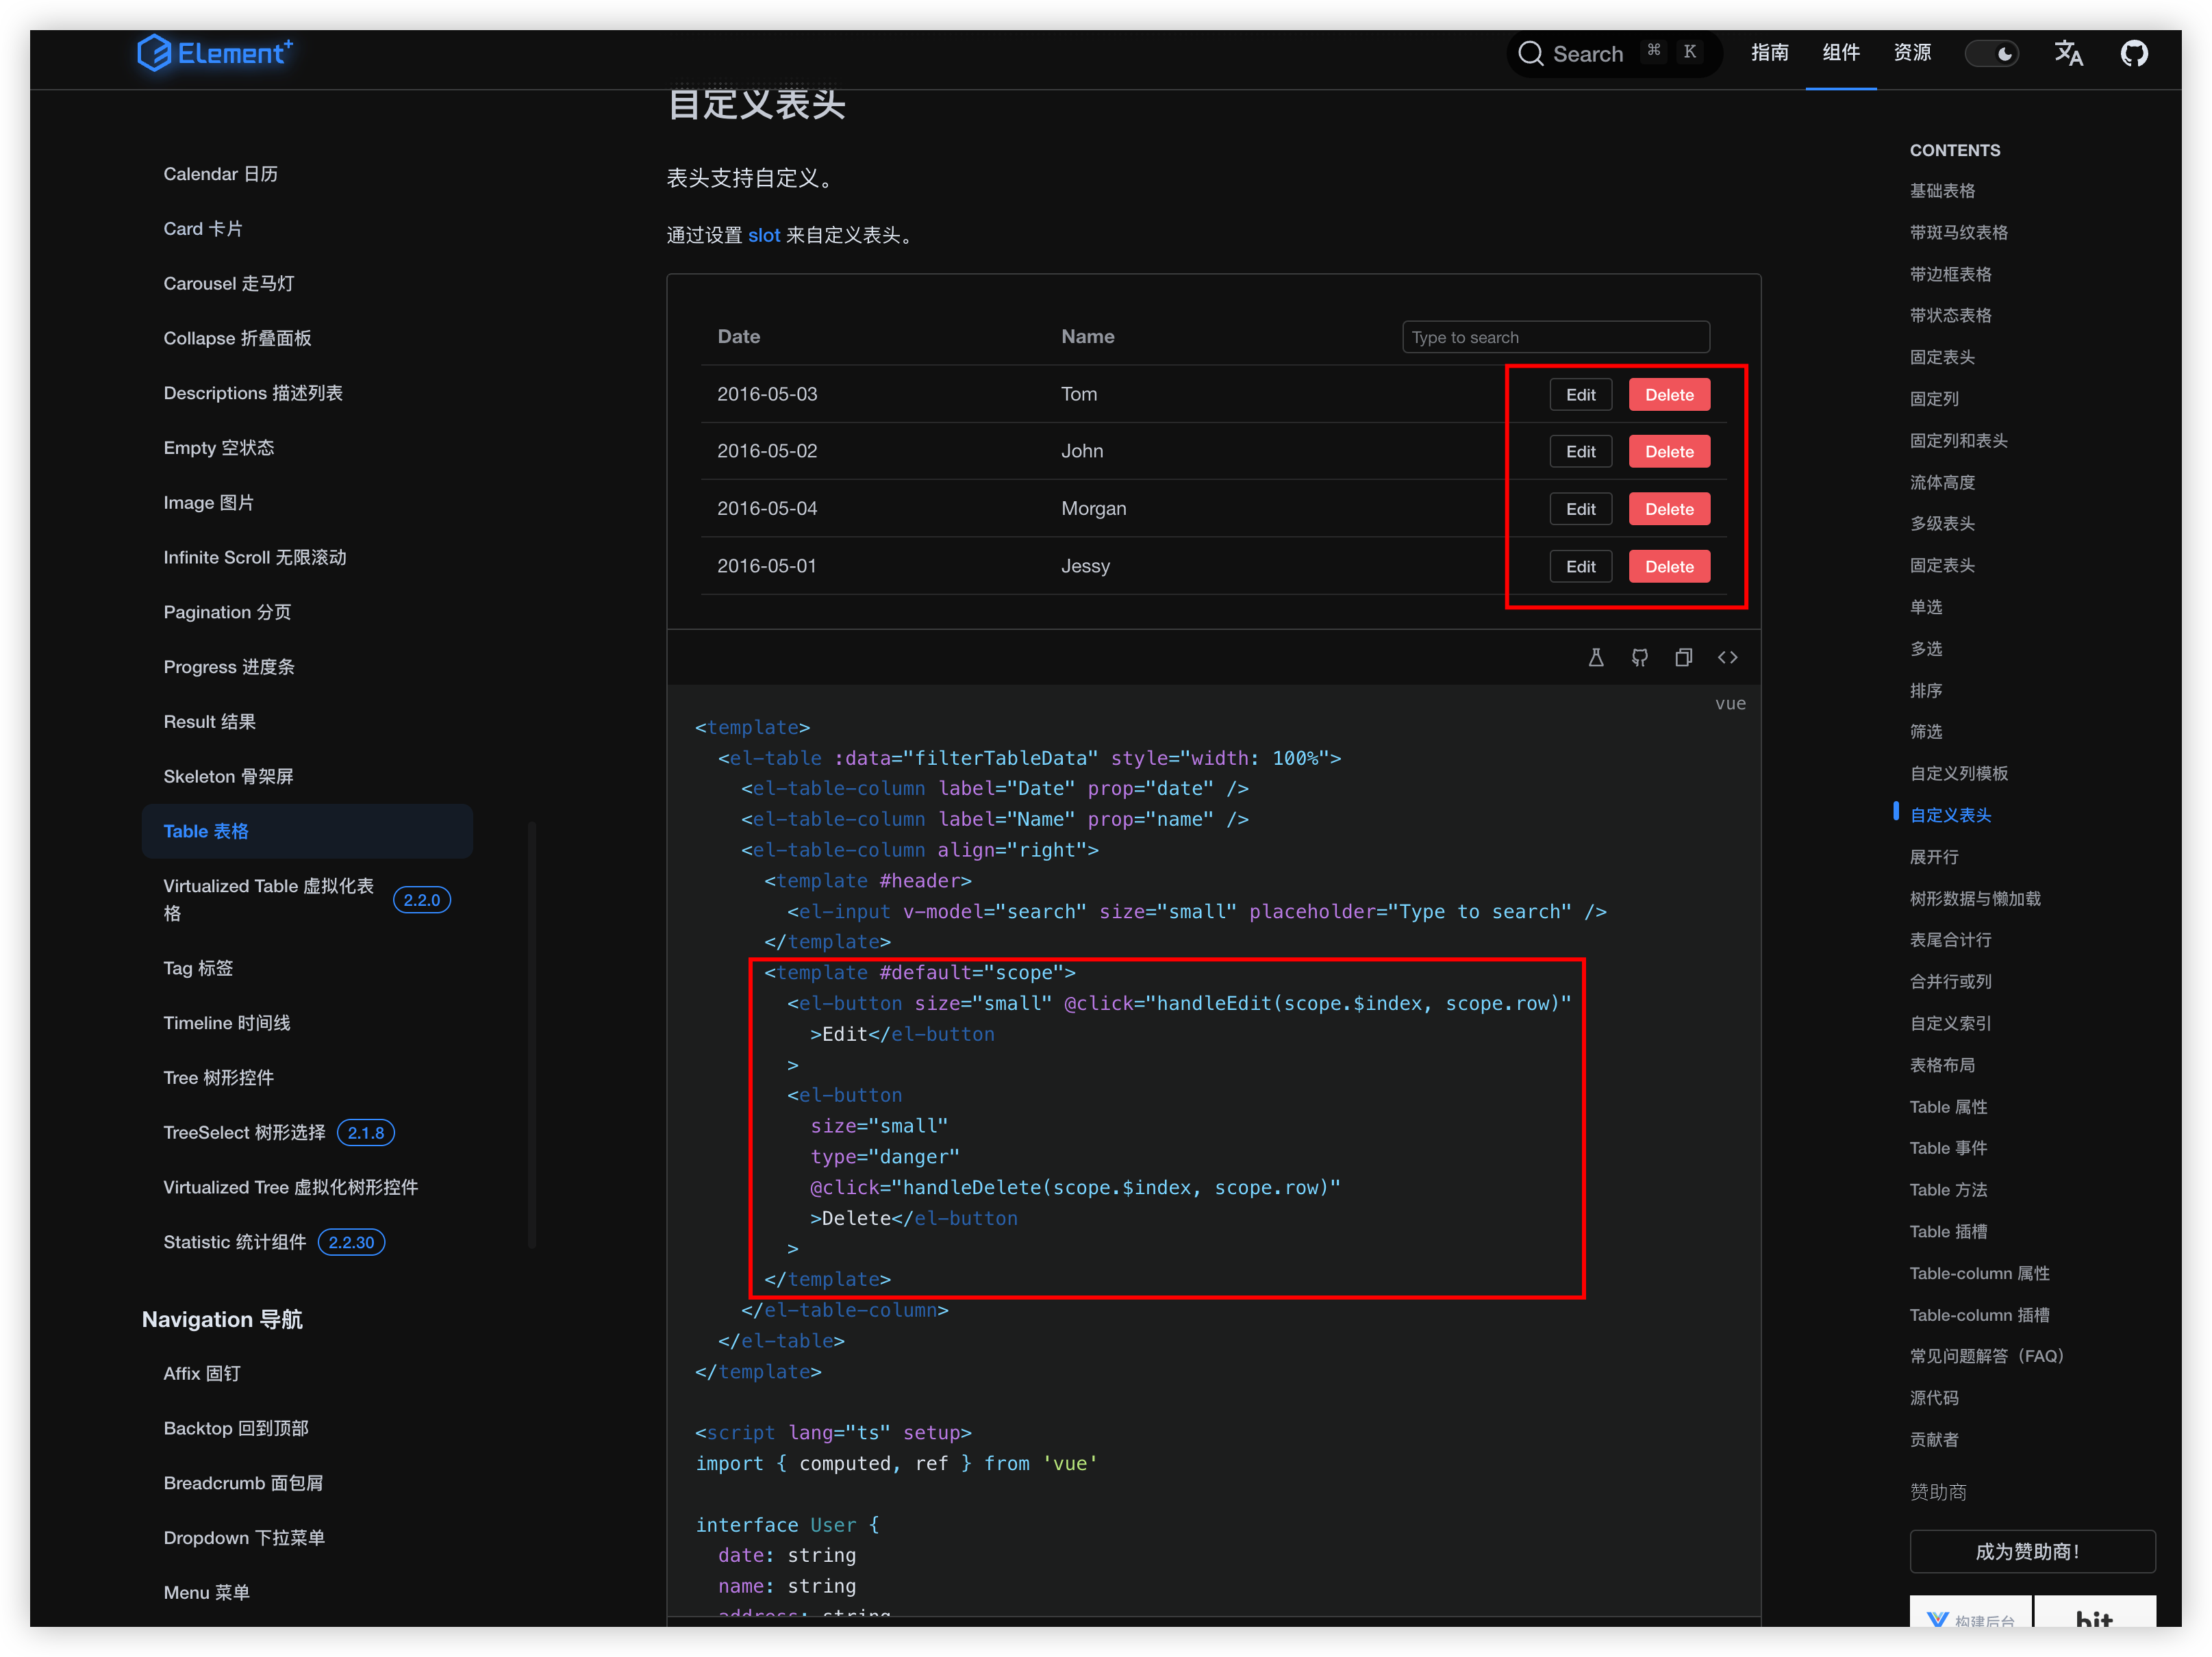This screenshot has height=1657, width=2212.
Task: Open demo in playground flask icon
Action: [1596, 657]
